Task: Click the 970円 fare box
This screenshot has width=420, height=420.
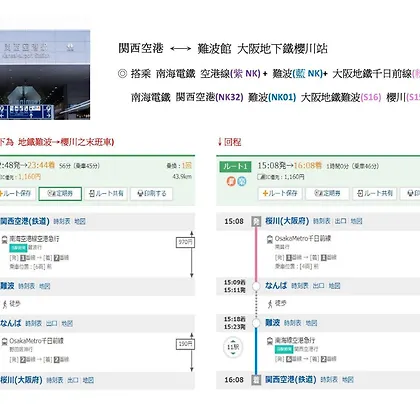Action: [x=185, y=242]
